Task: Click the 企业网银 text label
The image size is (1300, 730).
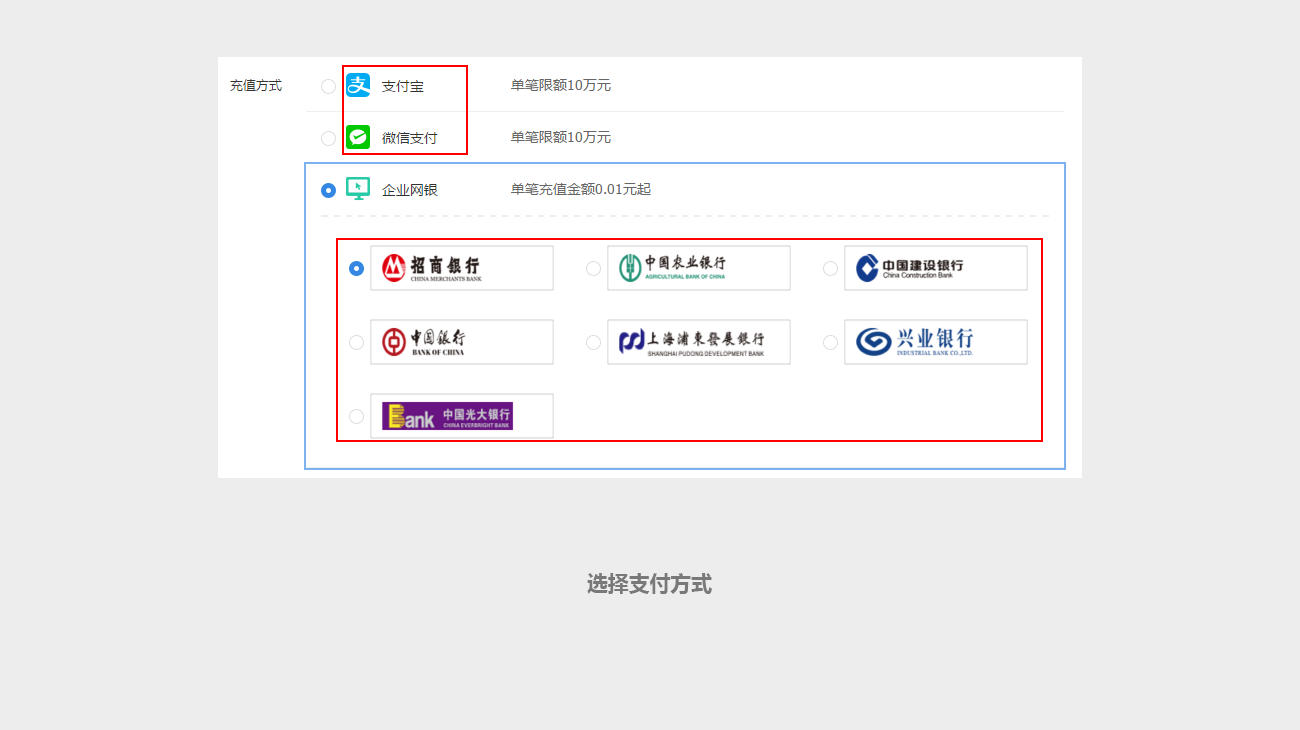Action: [x=409, y=190]
